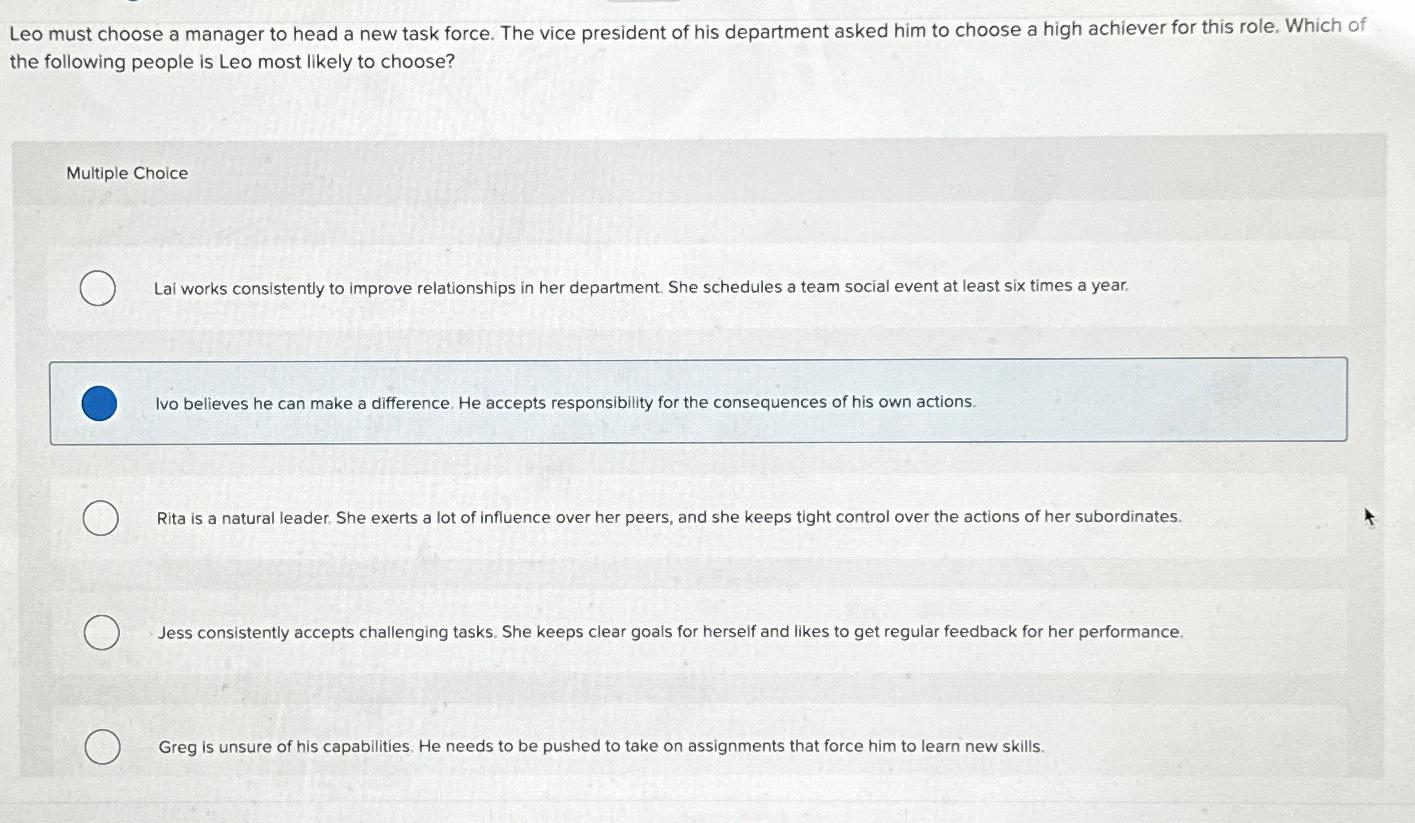Click the Multiple Choice label
This screenshot has height=823, width=1415.
coord(127,172)
